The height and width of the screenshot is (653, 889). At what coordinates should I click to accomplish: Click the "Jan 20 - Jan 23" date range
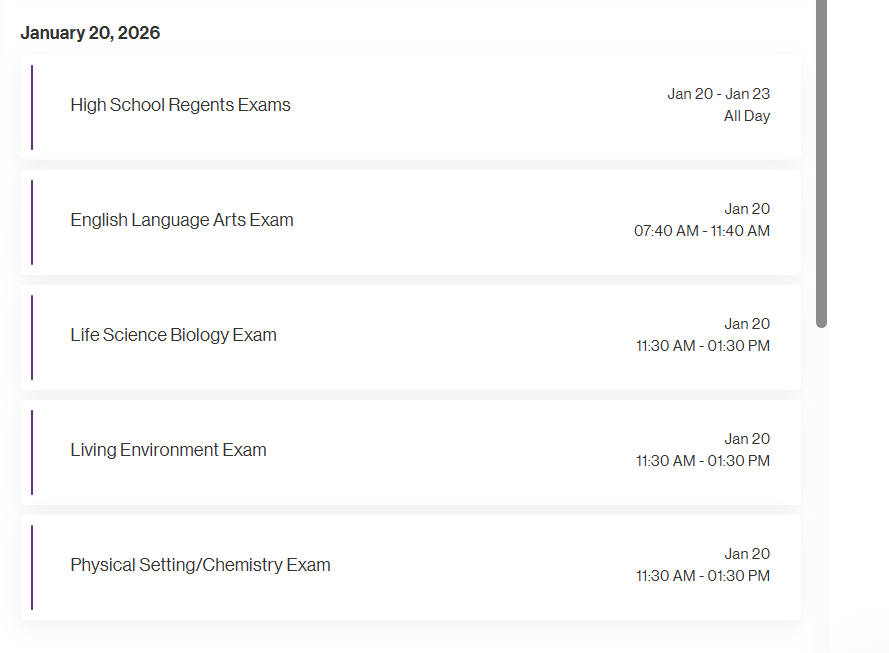[x=718, y=94]
